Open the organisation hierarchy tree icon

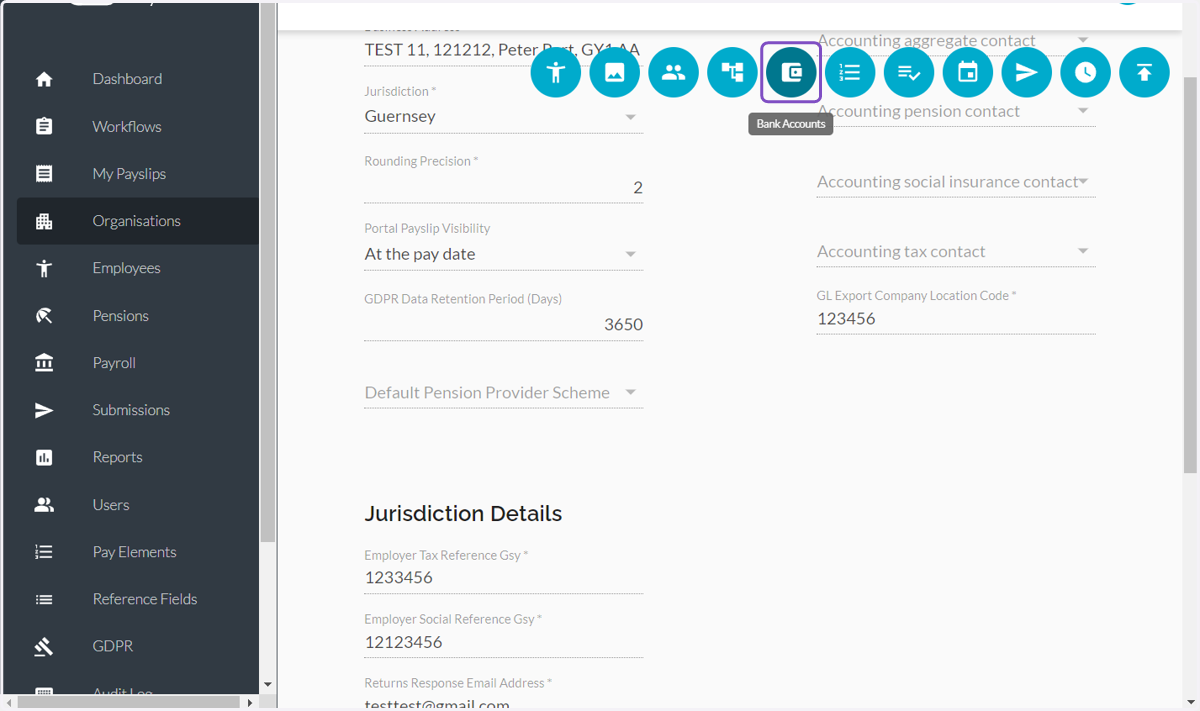(733, 72)
